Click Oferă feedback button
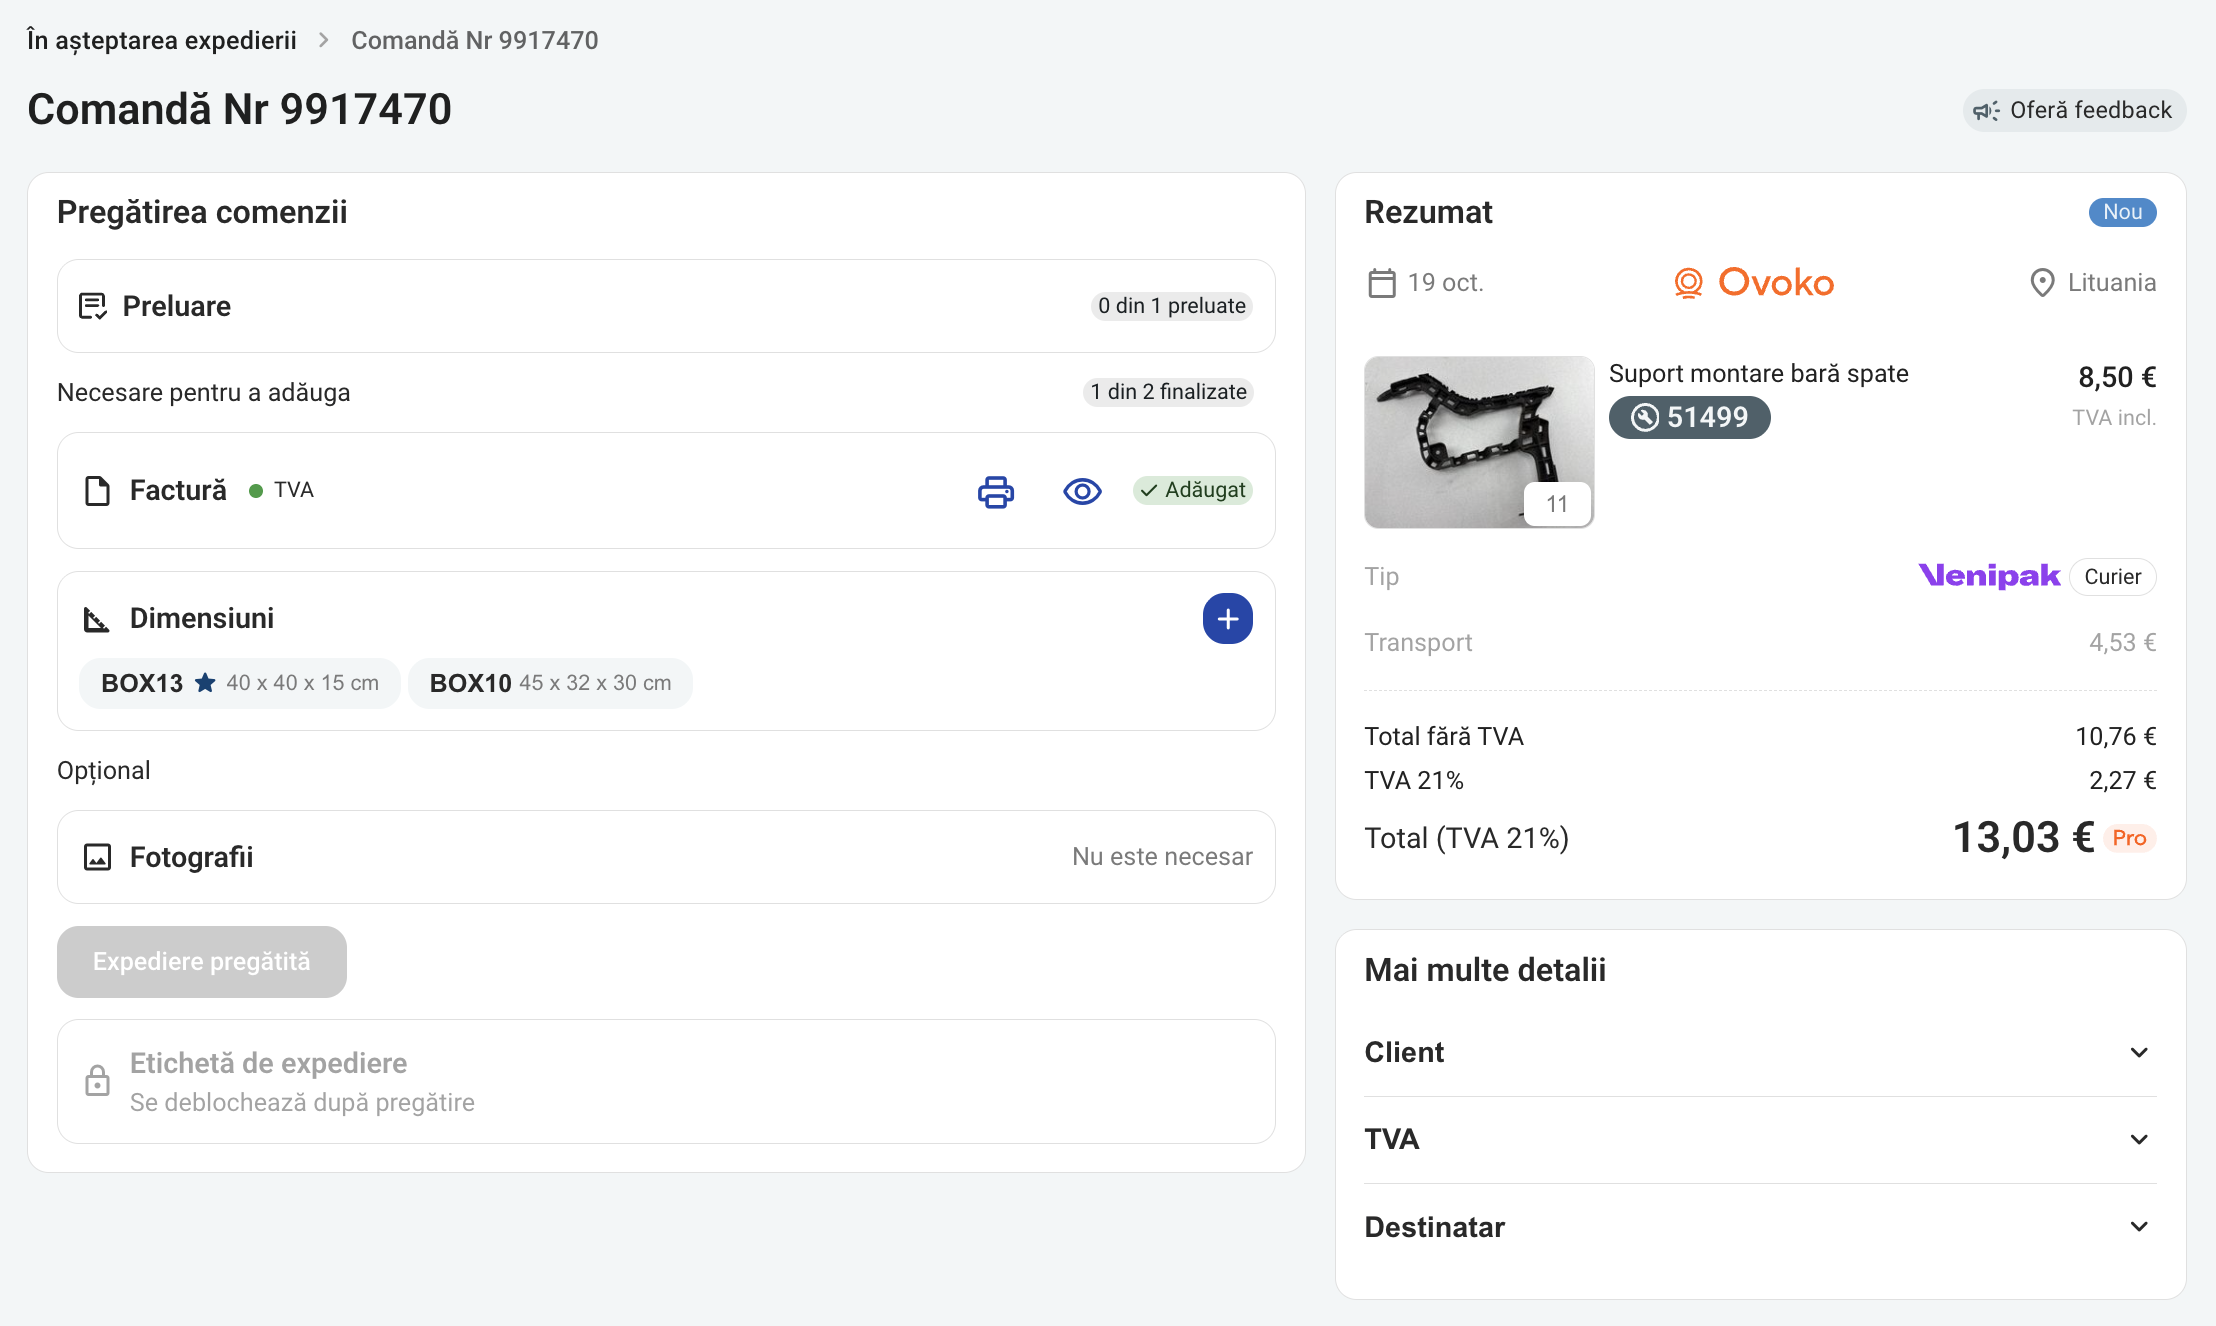Screen dimensions: 2216x1326 click(2074, 110)
